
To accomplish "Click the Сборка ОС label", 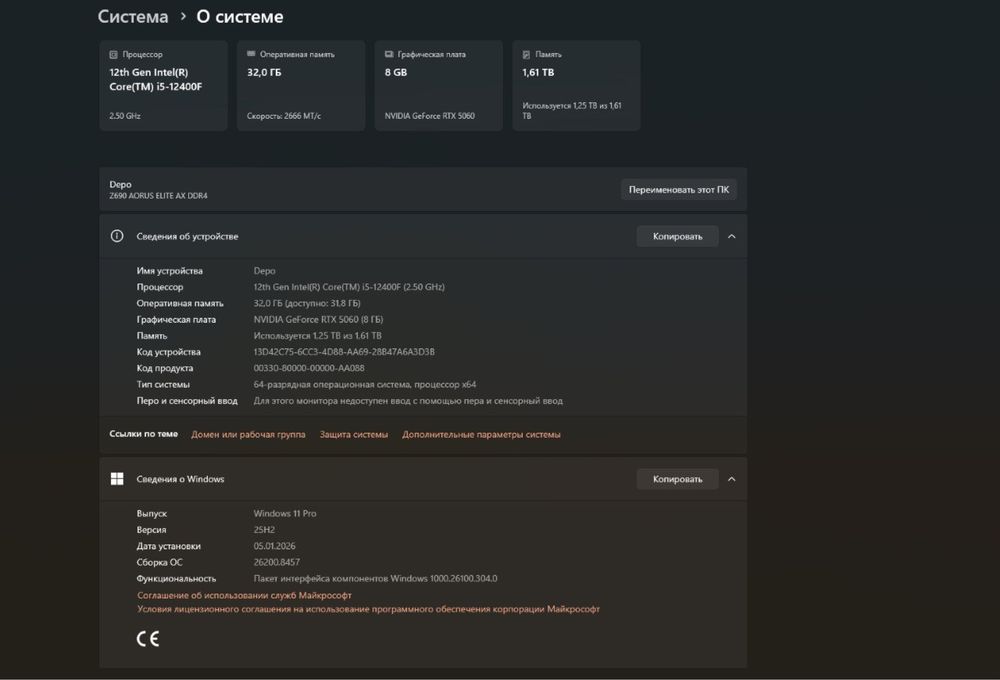I will pos(159,563).
